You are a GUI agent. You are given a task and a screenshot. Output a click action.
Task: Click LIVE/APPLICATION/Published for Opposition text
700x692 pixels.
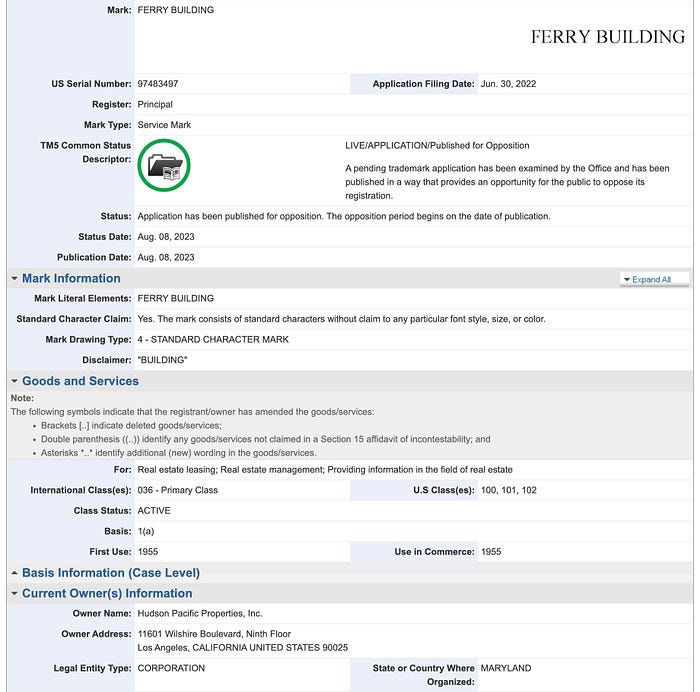pos(437,146)
